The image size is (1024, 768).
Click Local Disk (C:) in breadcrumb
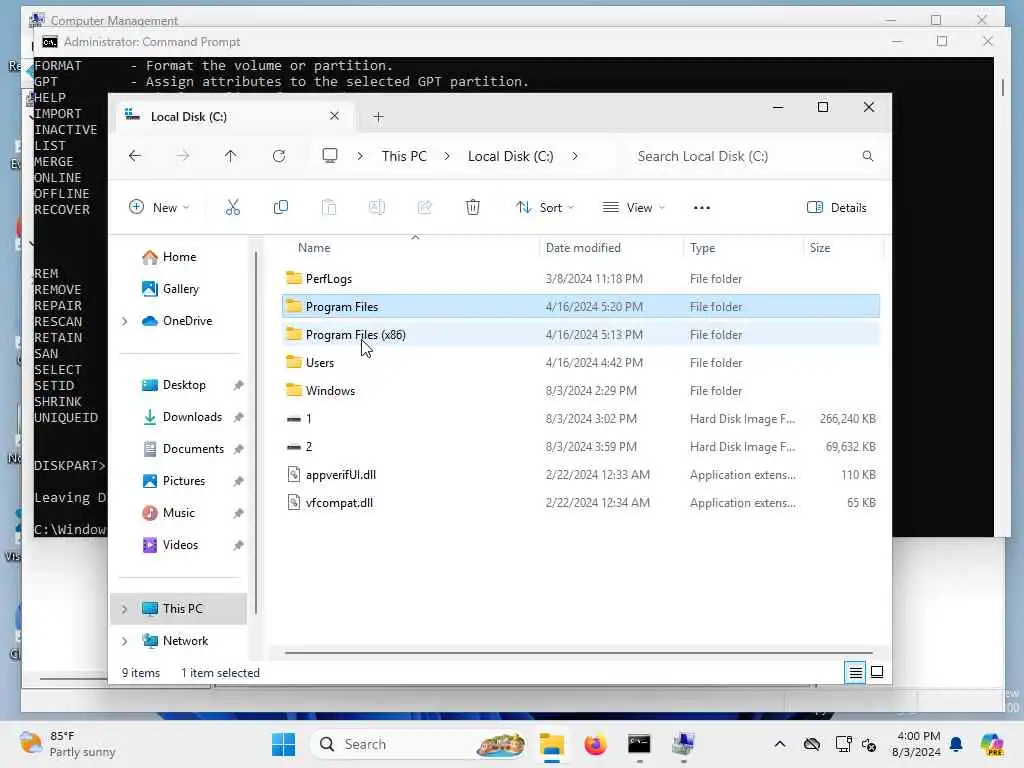coord(511,156)
